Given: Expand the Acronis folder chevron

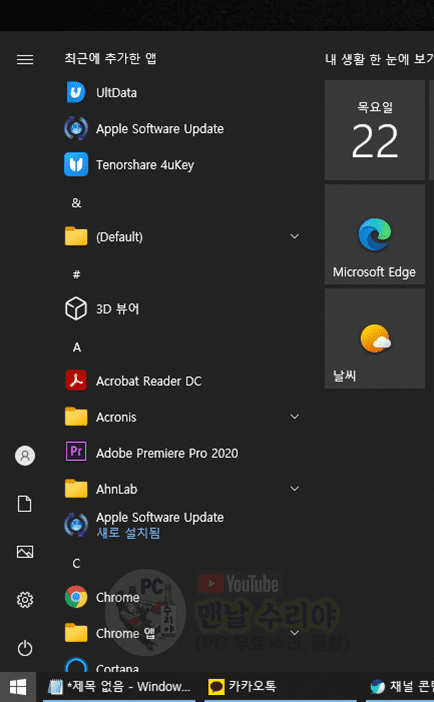Looking at the screenshot, I should [294, 417].
